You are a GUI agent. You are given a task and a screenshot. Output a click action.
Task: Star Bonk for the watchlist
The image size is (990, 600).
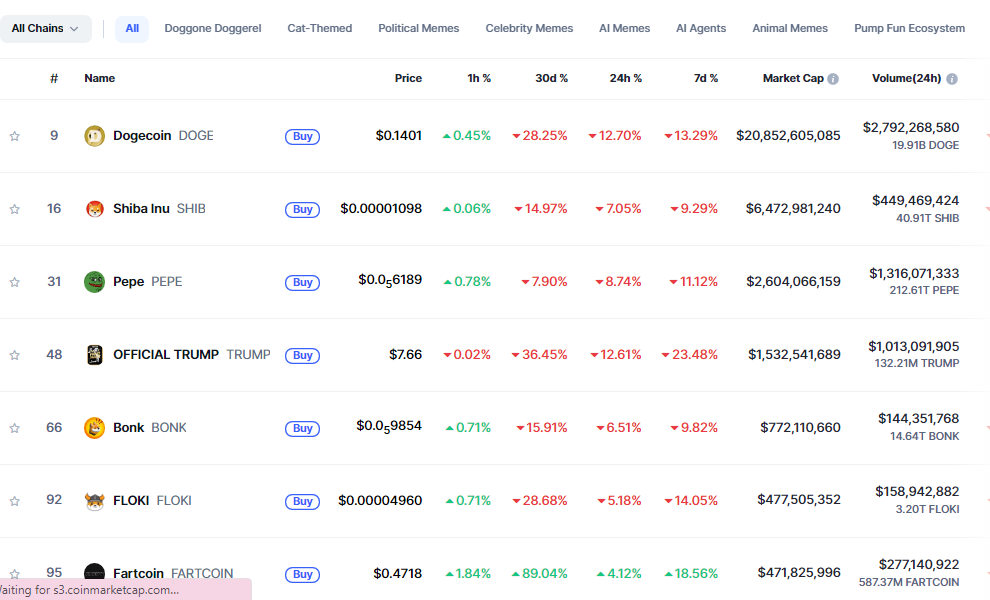point(15,428)
